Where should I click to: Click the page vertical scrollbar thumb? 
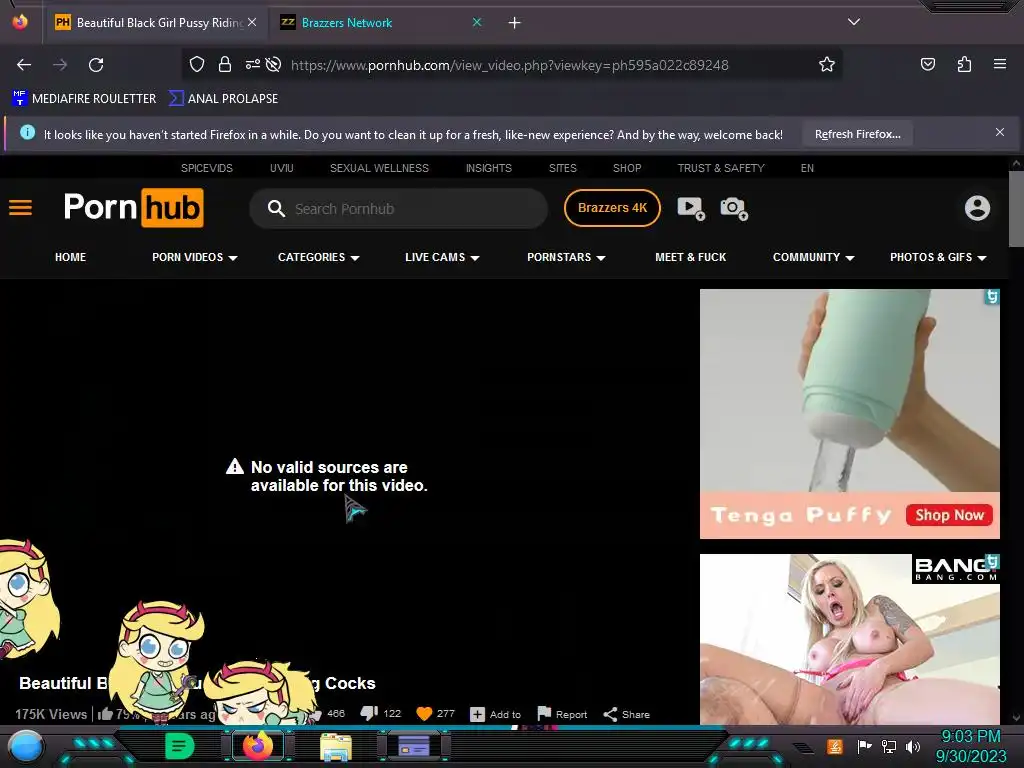tap(1016, 209)
